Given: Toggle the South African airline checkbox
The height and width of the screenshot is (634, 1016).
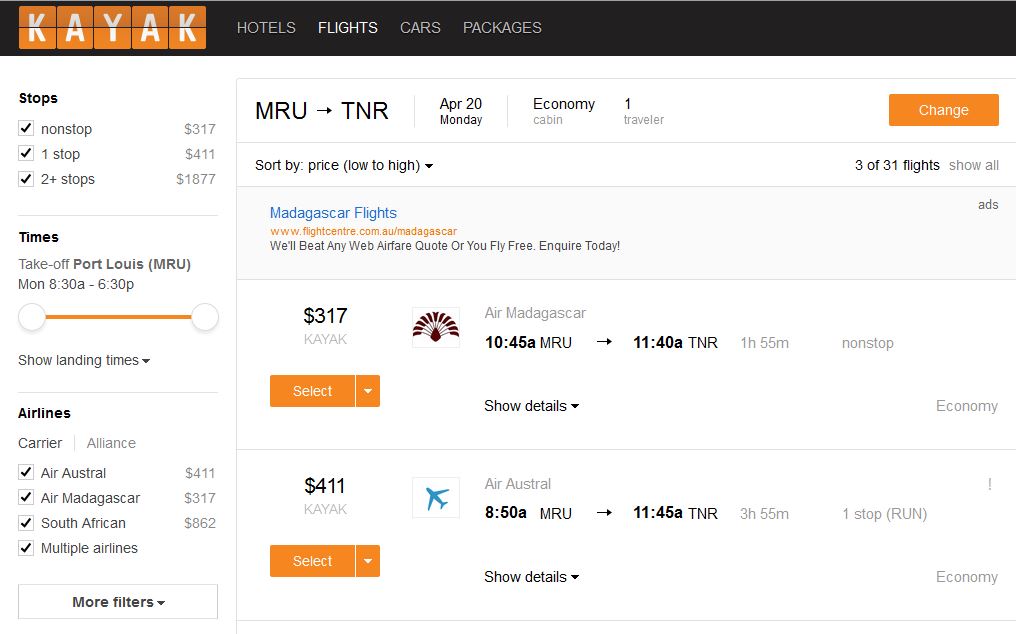Looking at the screenshot, I should point(26,523).
